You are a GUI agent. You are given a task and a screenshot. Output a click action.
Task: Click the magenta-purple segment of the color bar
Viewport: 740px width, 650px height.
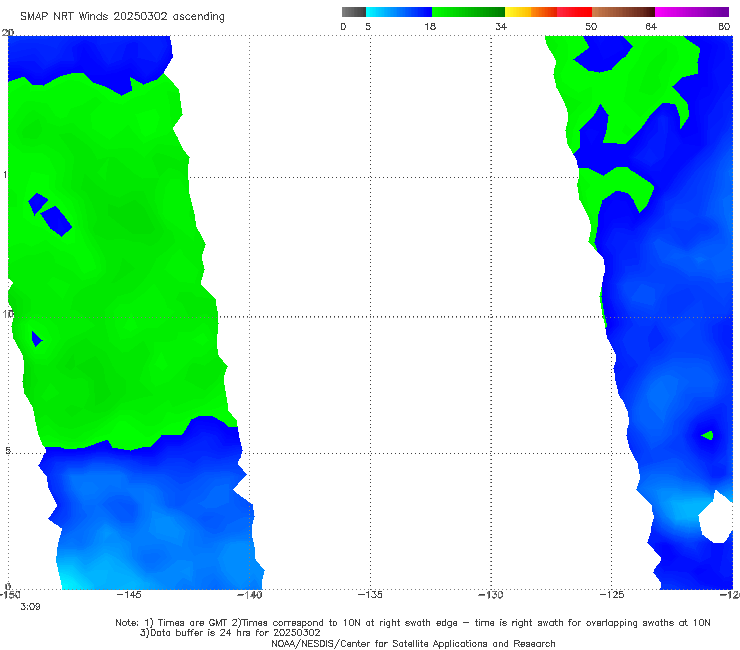click(x=692, y=12)
